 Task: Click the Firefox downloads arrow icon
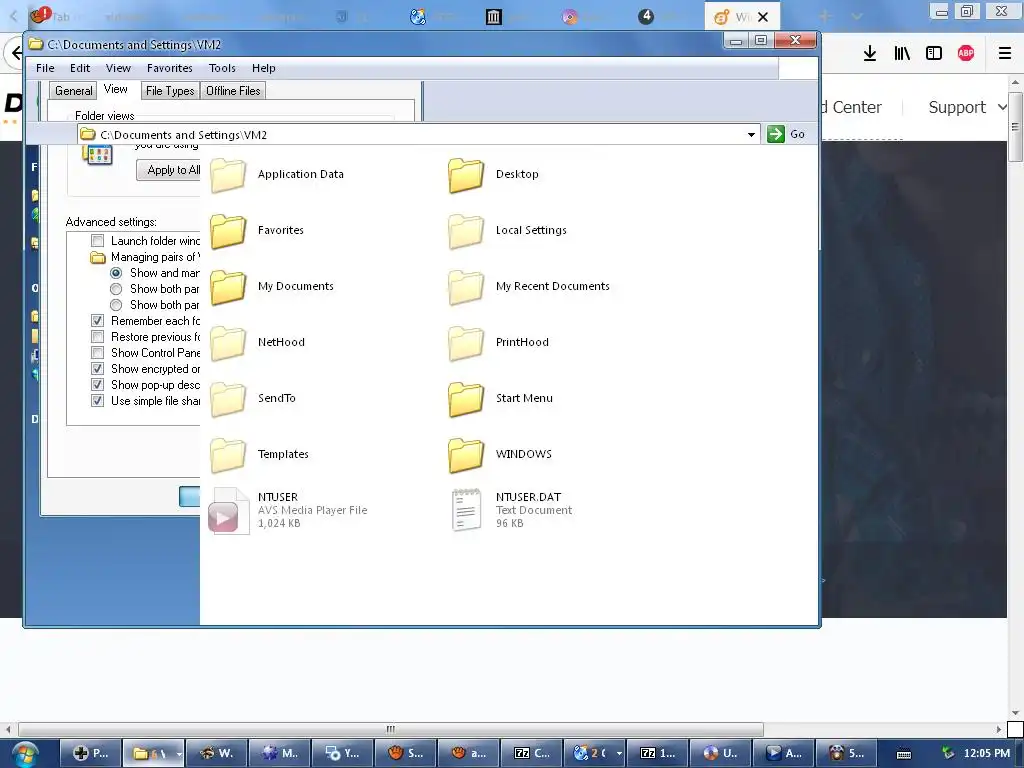[x=869, y=54]
